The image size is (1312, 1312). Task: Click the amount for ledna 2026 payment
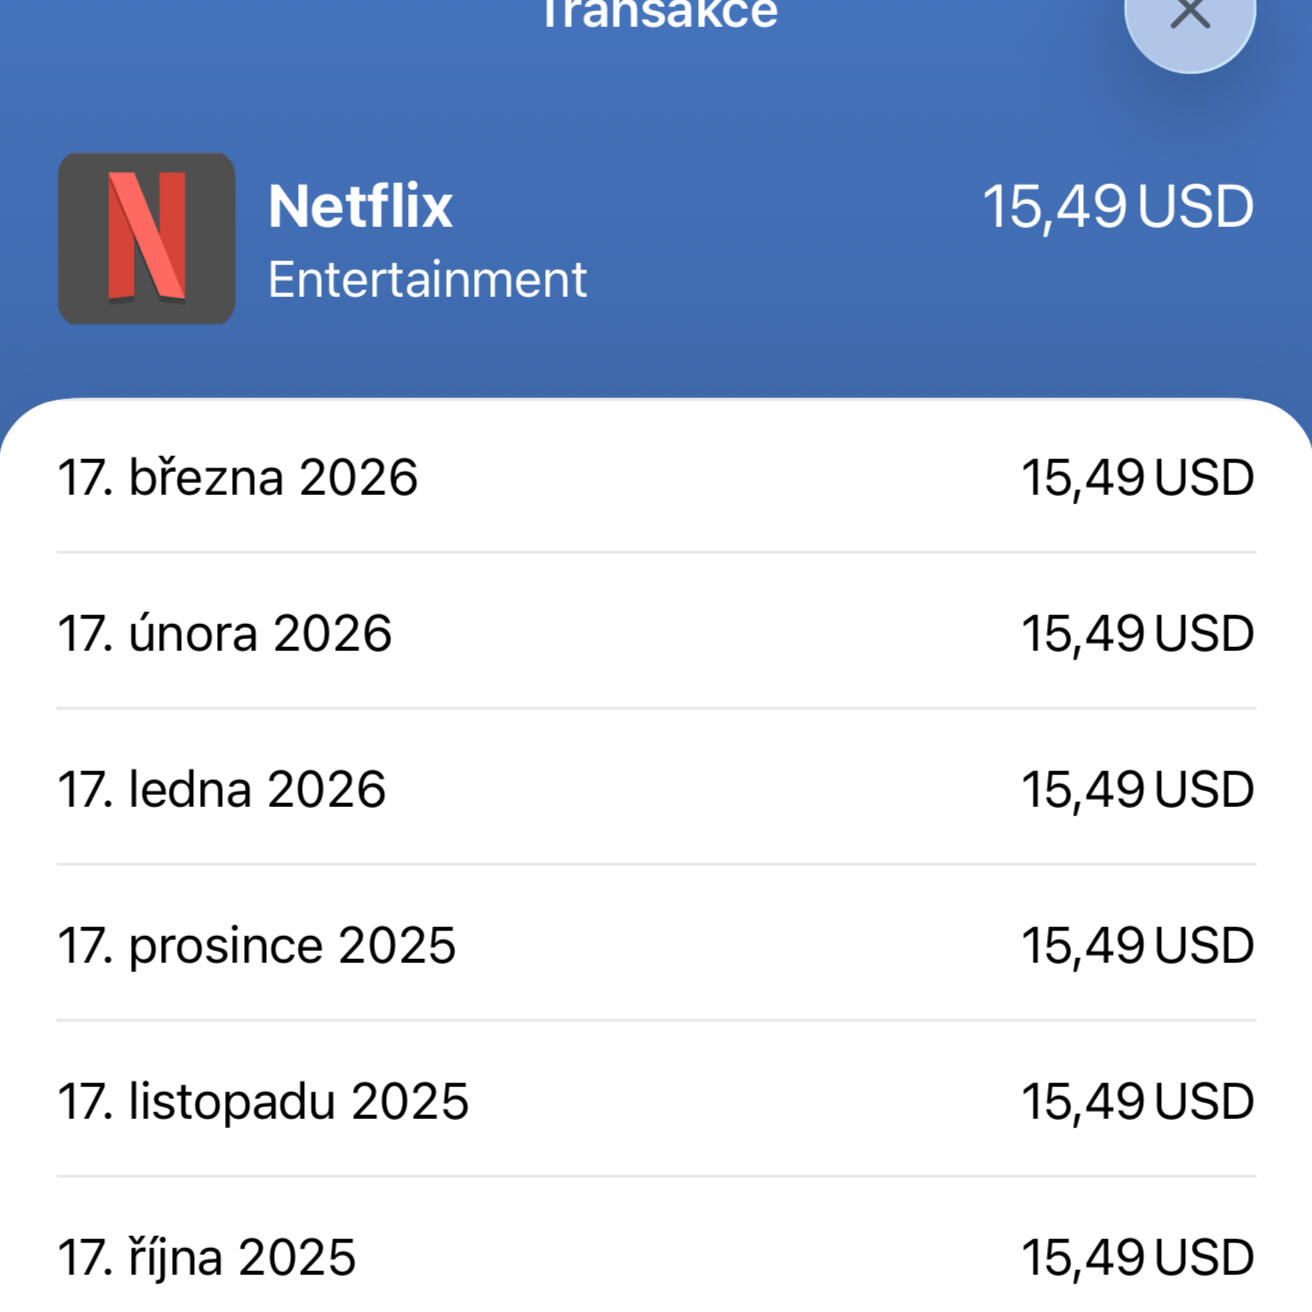pyautogui.click(x=1137, y=789)
